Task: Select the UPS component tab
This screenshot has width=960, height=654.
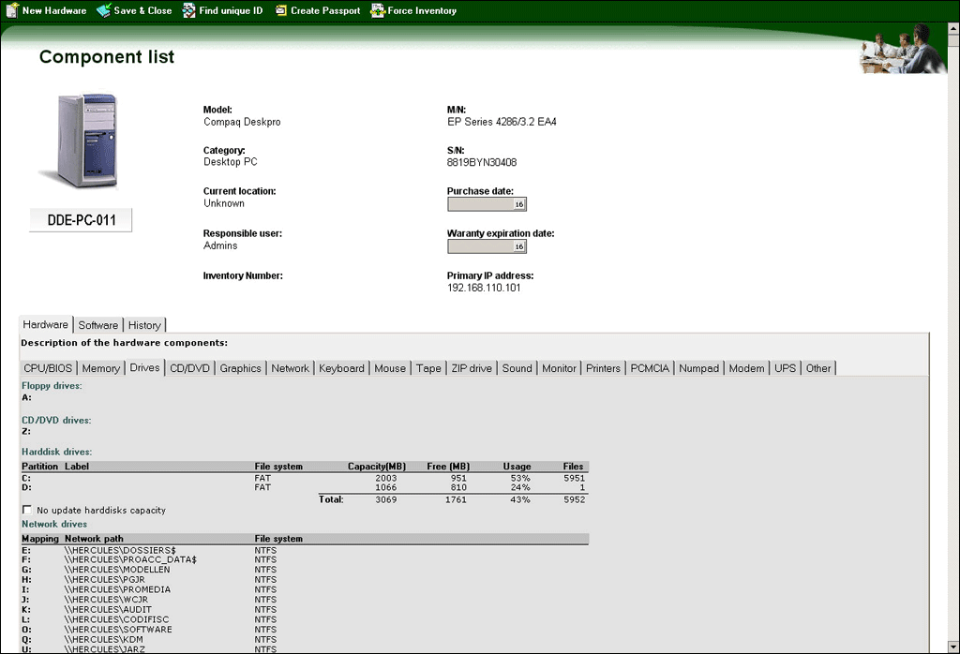Action: click(x=785, y=368)
